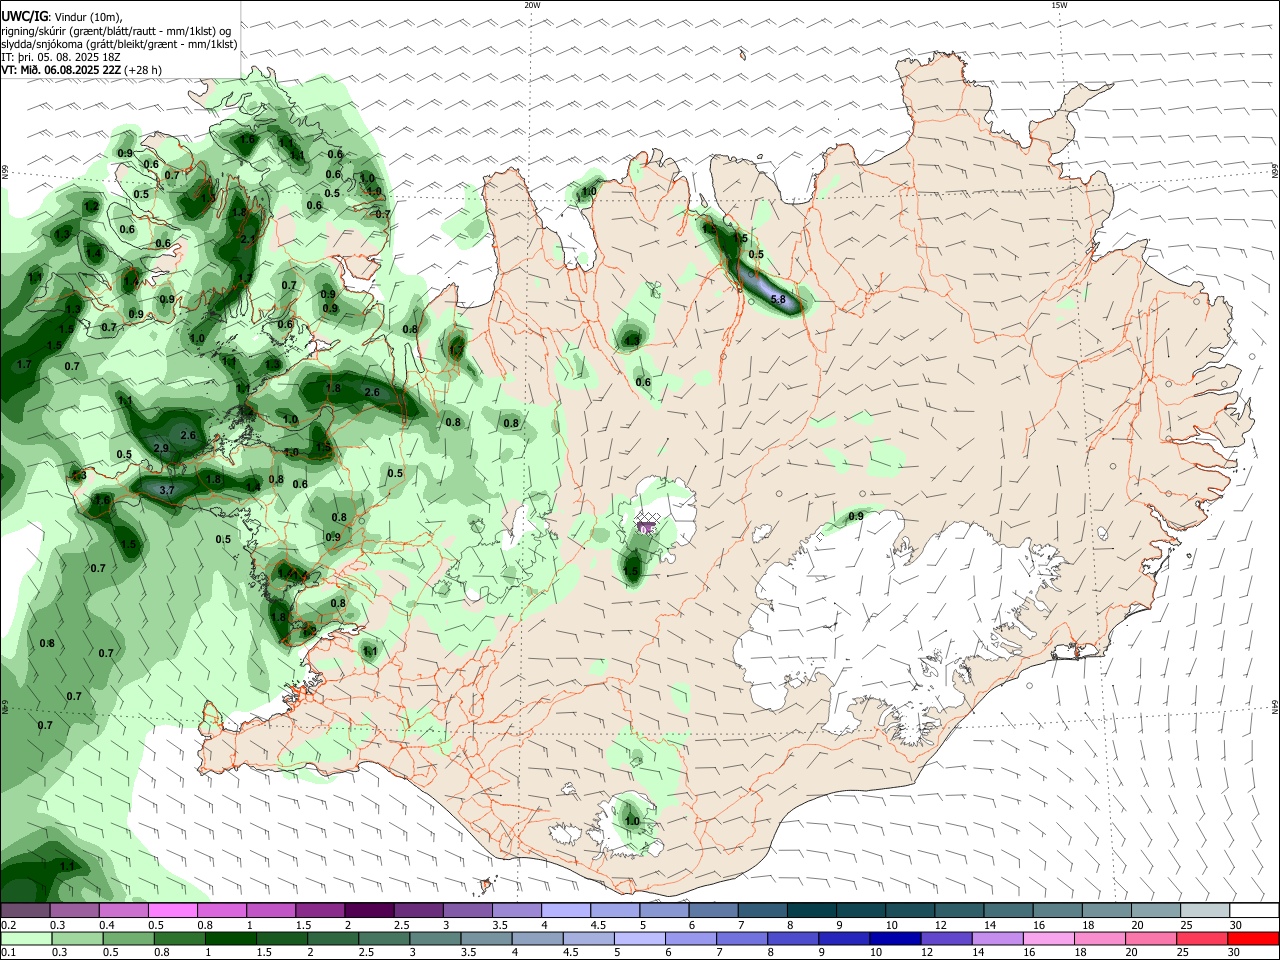Select the white snow swatch labeled 30
Image resolution: width=1280 pixels, height=960 pixels.
point(1254,911)
